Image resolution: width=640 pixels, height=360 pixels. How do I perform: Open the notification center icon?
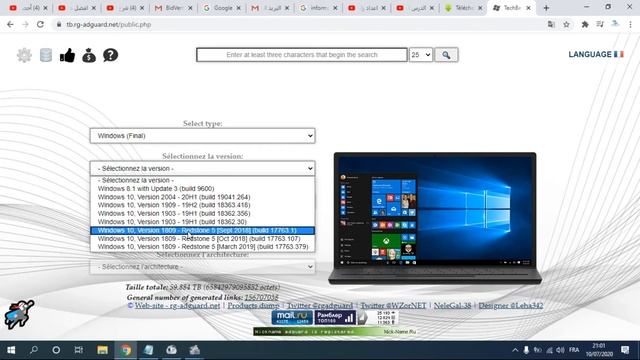point(625,350)
